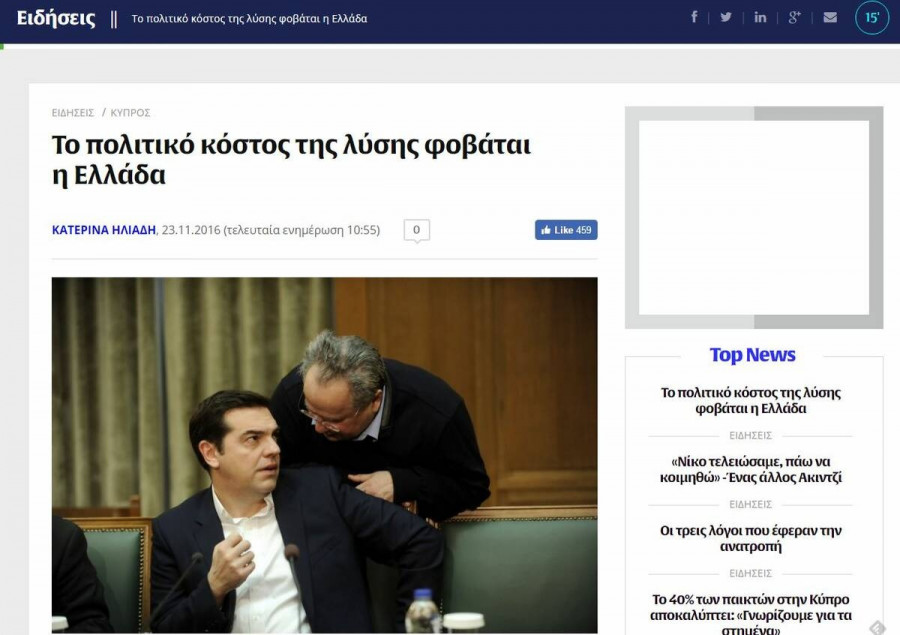The height and width of the screenshot is (635, 900).
Task: Click the main article photo
Action: point(324,455)
